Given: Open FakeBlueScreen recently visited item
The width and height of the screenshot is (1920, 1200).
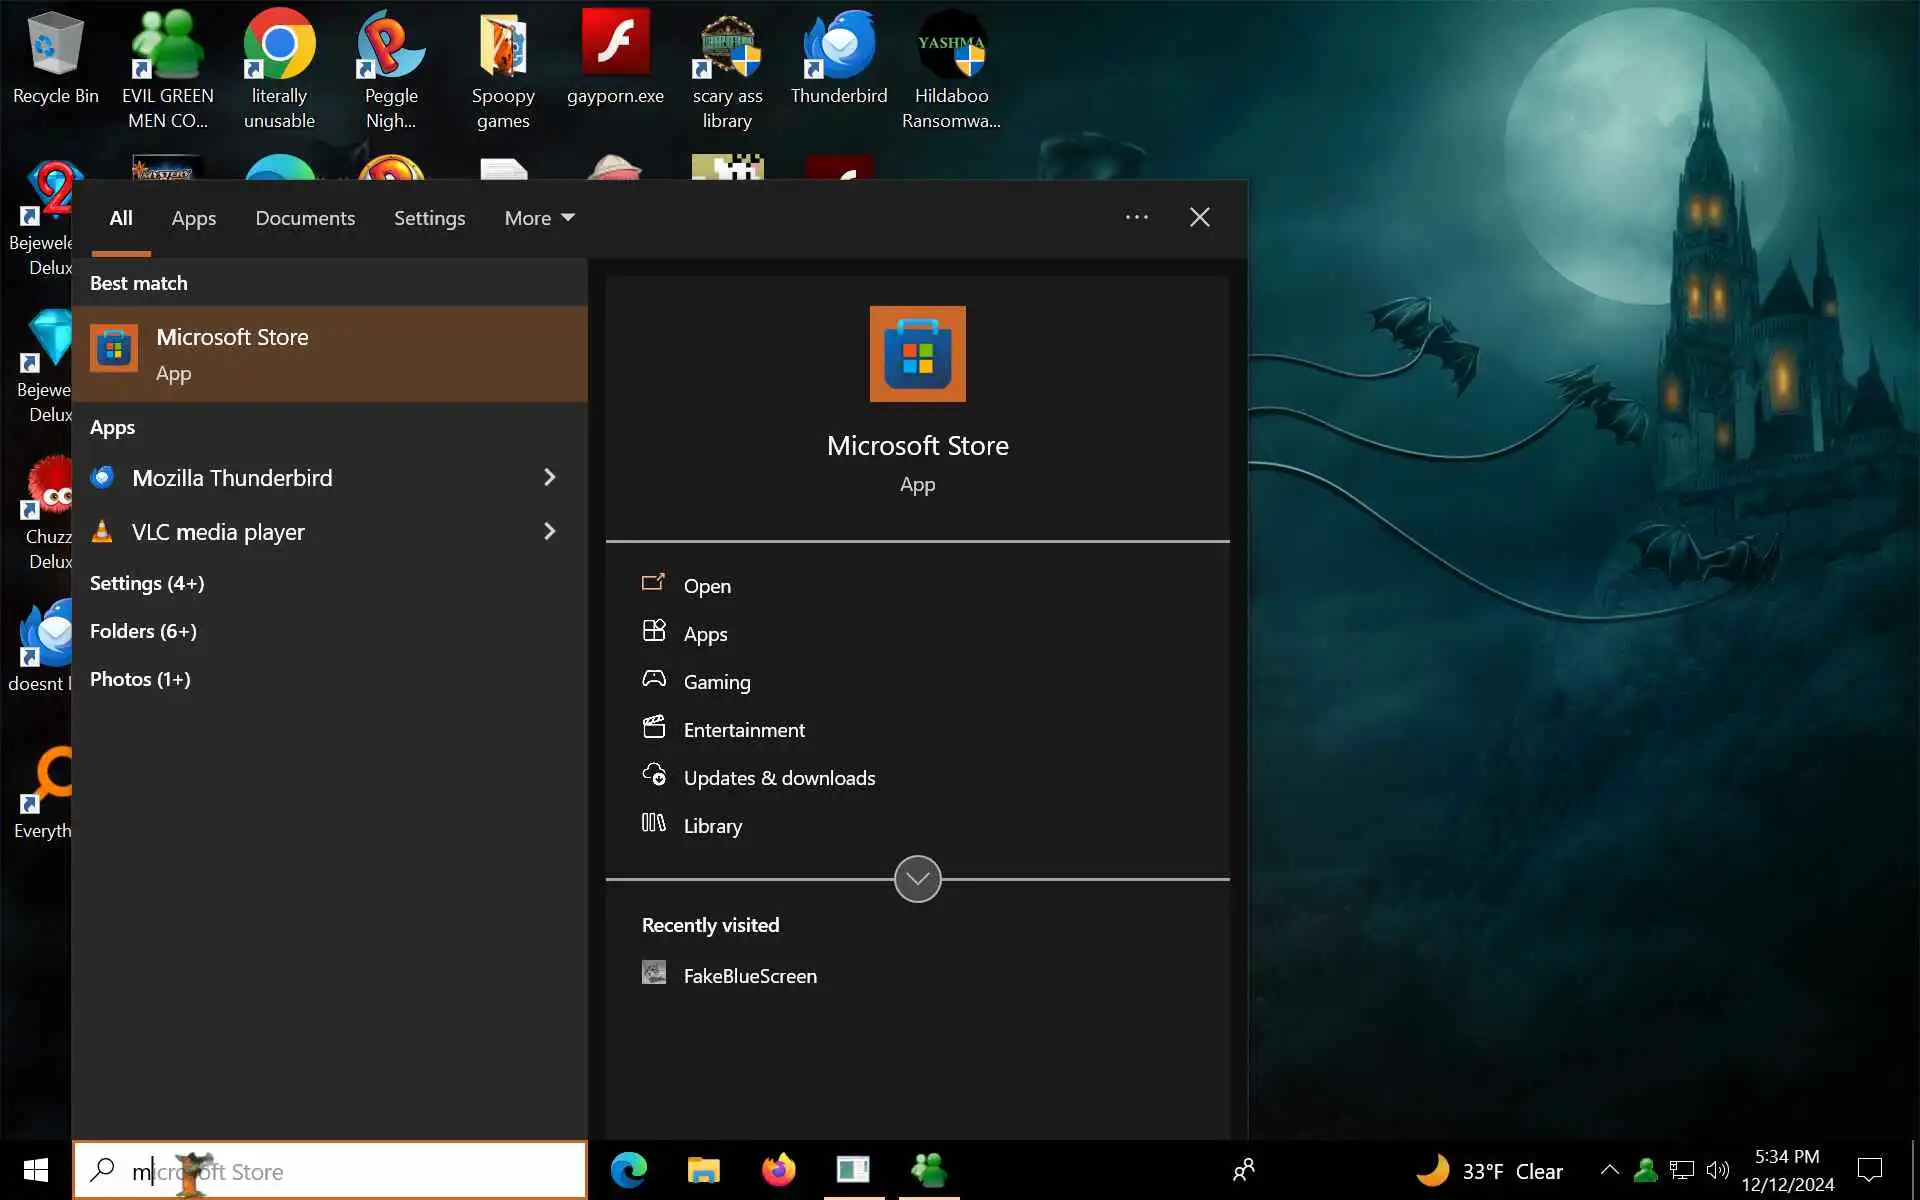Looking at the screenshot, I should [749, 976].
